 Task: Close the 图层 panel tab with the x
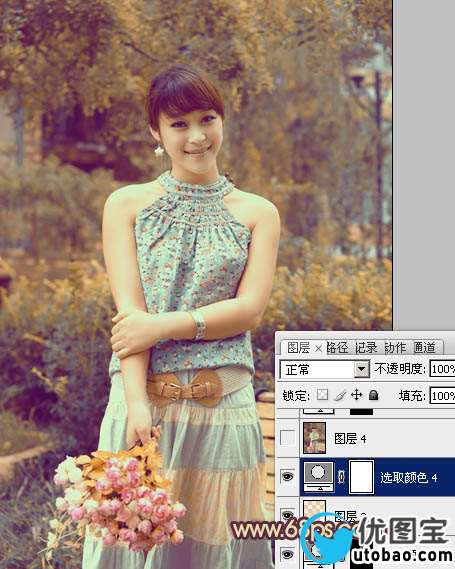(318, 349)
